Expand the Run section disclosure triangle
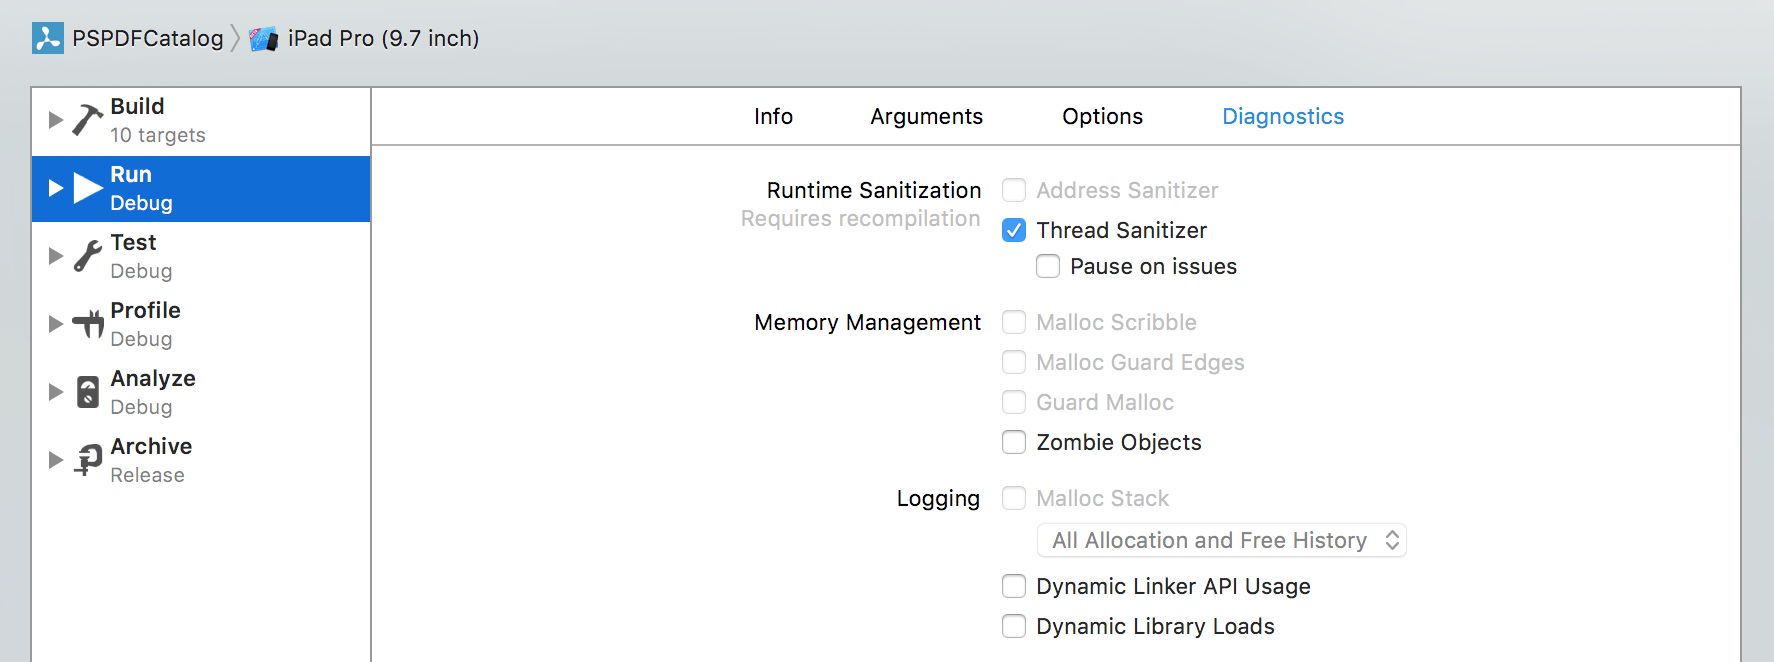Image resolution: width=1774 pixels, height=662 pixels. [56, 188]
